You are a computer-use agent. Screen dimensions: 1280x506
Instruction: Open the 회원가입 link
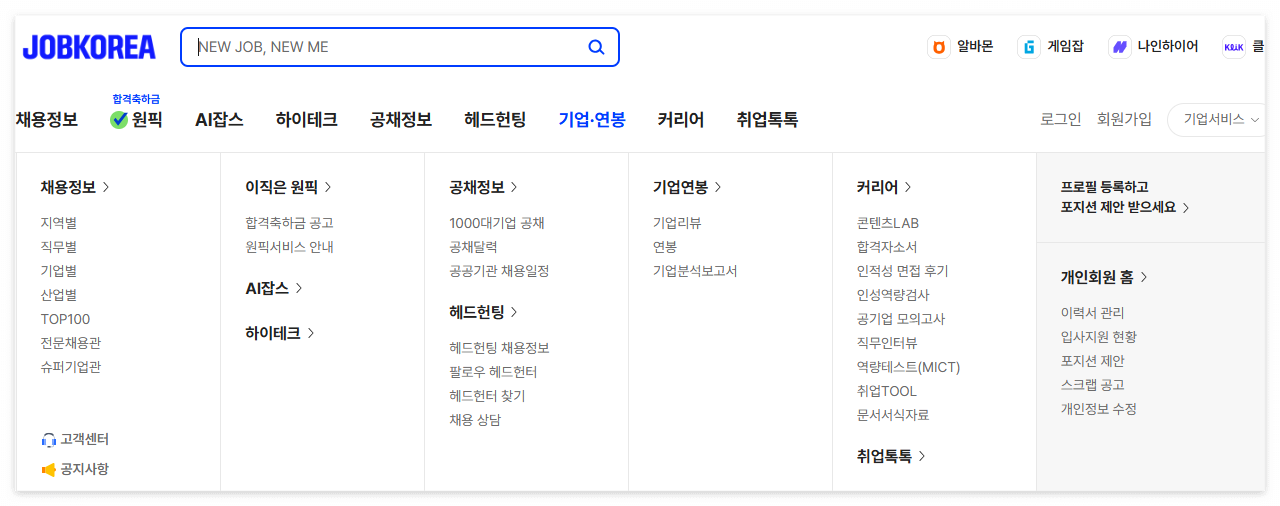[x=1124, y=119]
